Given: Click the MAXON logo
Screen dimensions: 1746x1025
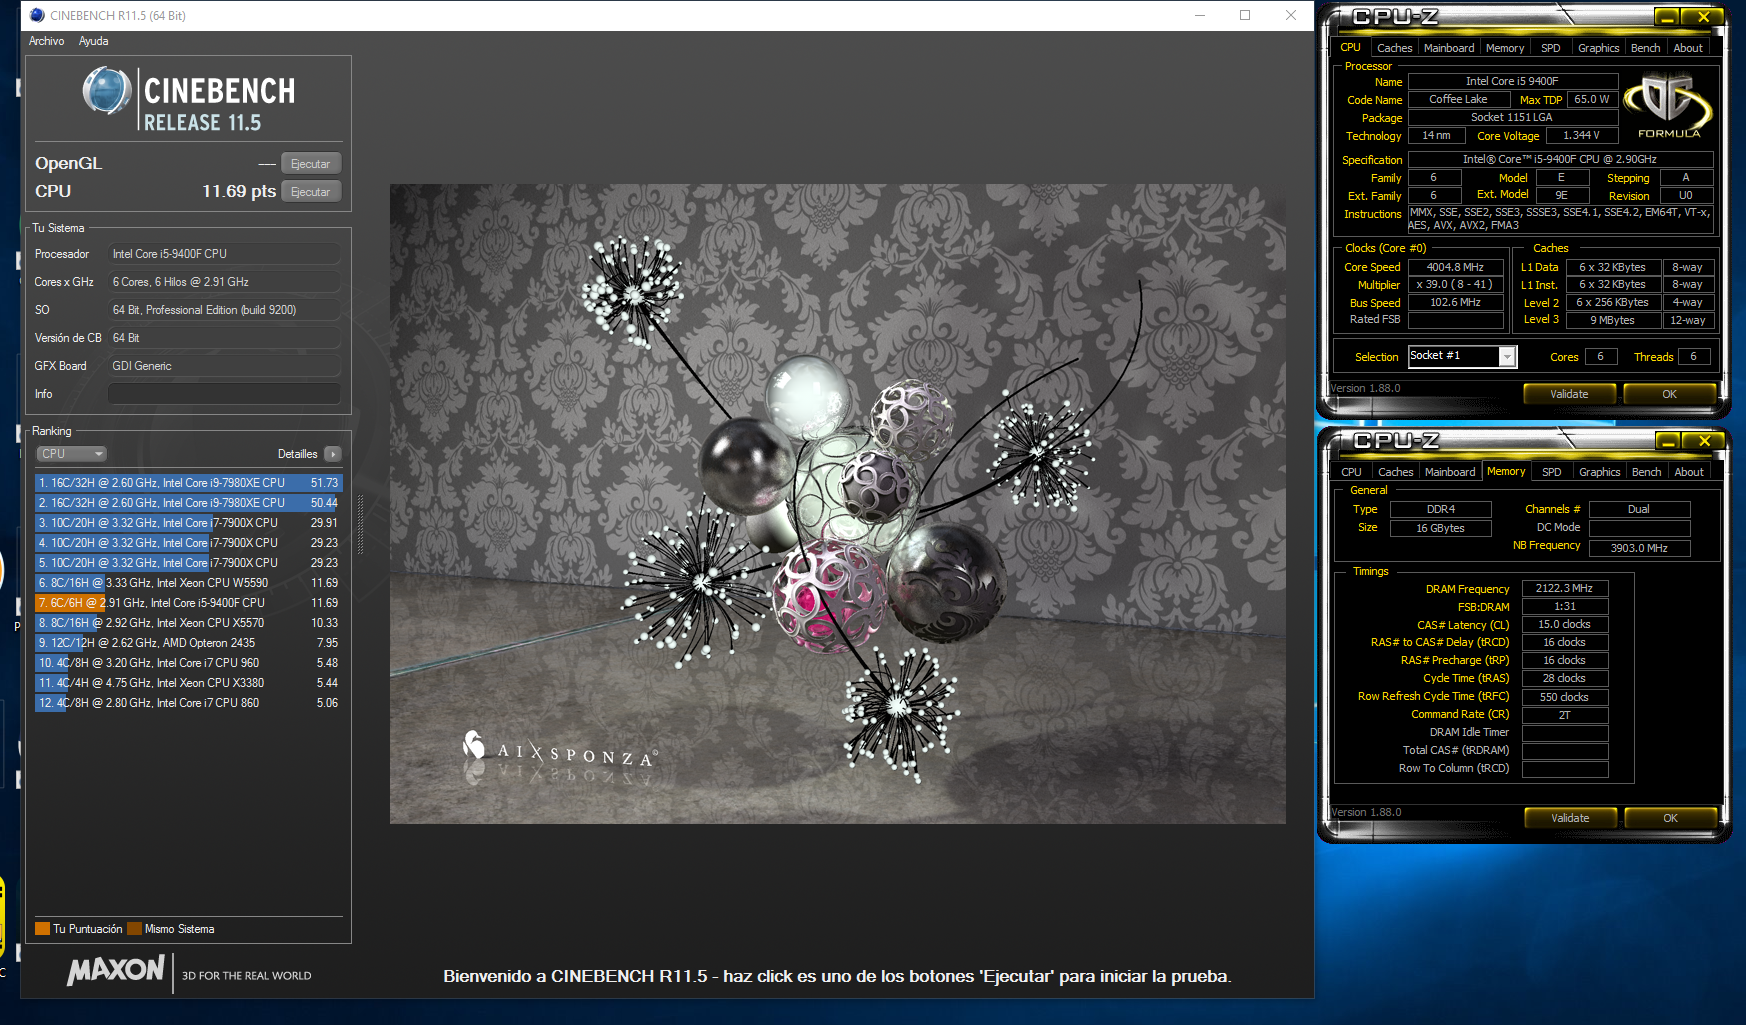Looking at the screenshot, I should coord(116,970).
